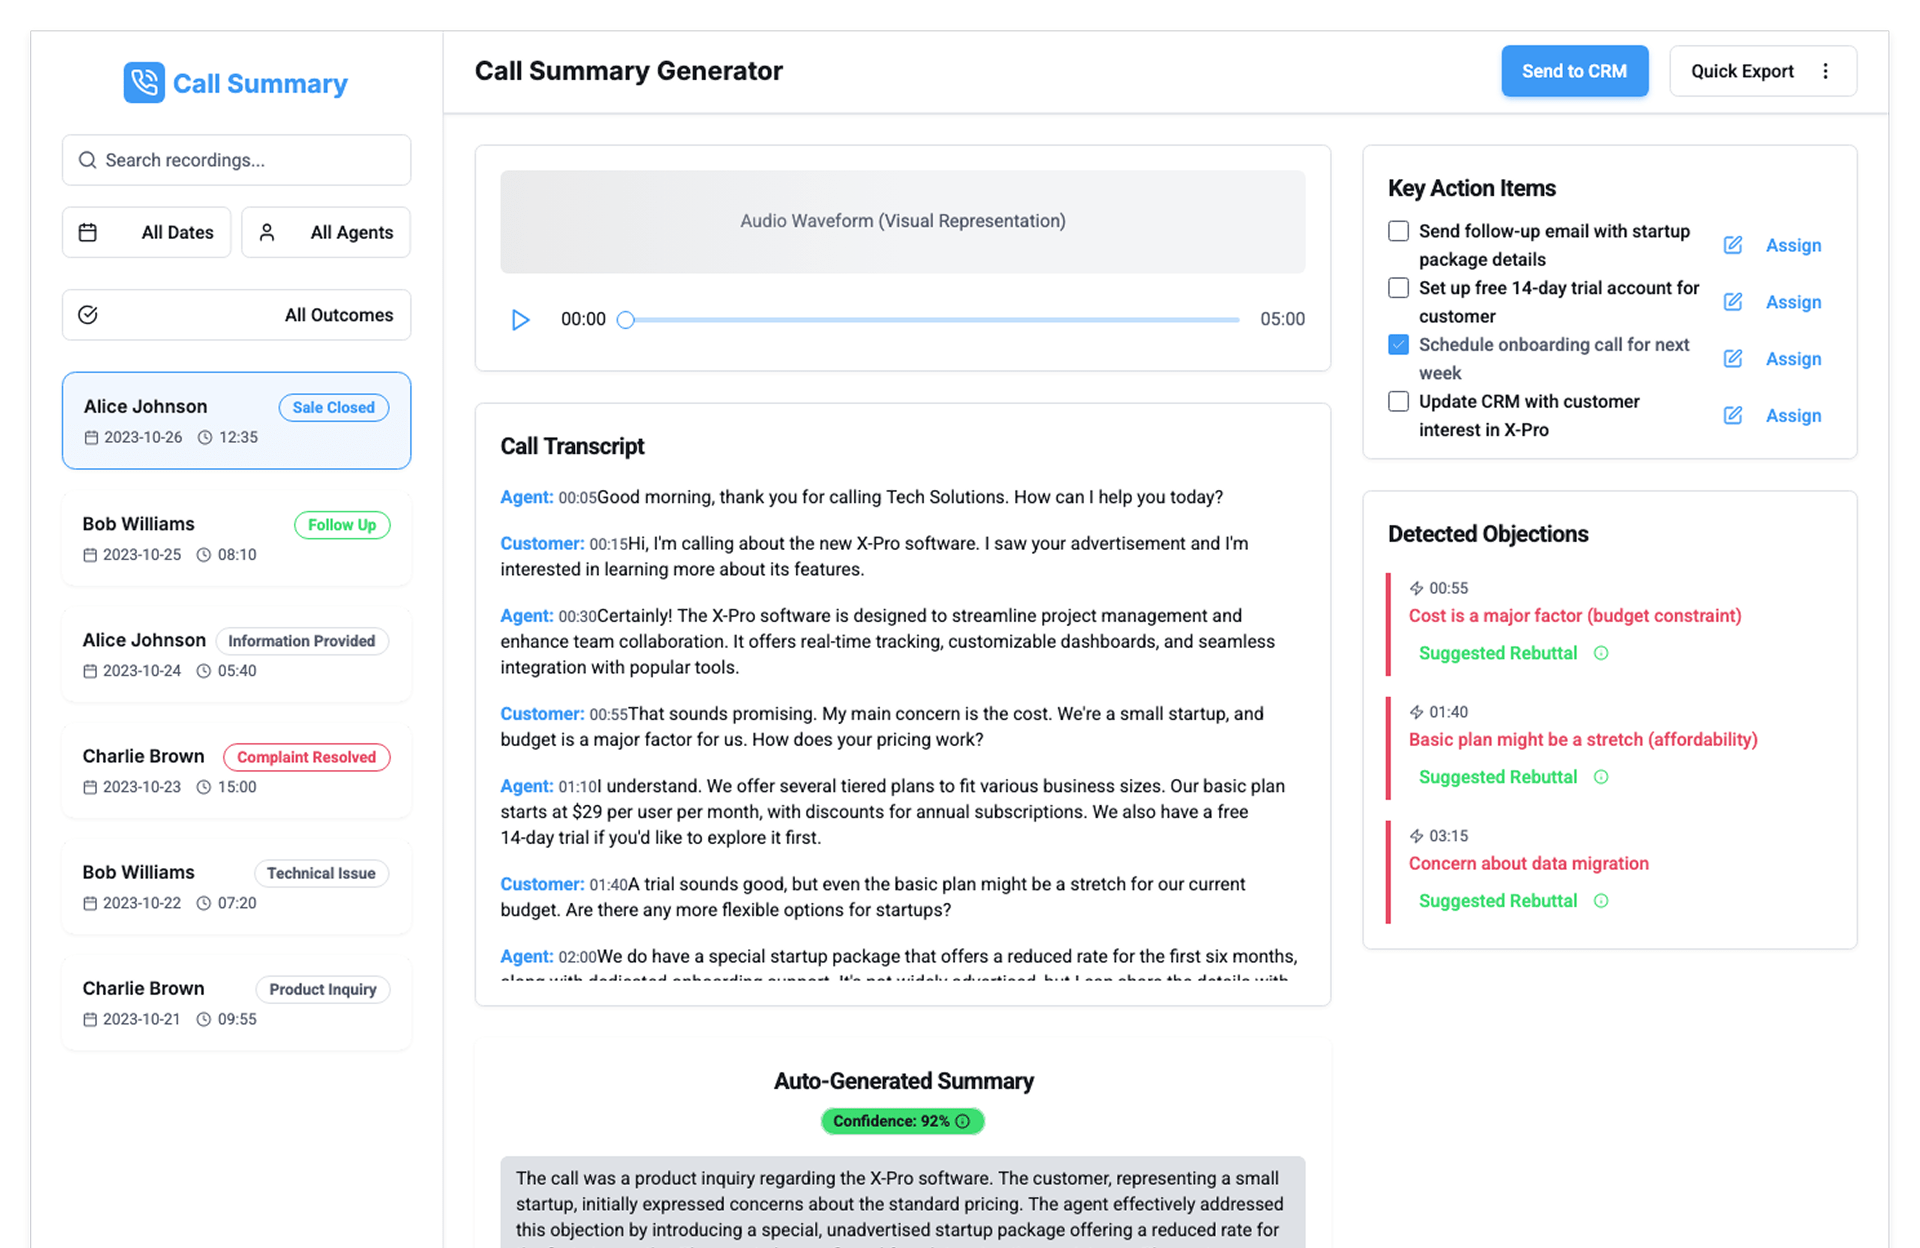This screenshot has height=1248, width=1920.
Task: Check the Send follow-up email action item
Action: pos(1398,231)
